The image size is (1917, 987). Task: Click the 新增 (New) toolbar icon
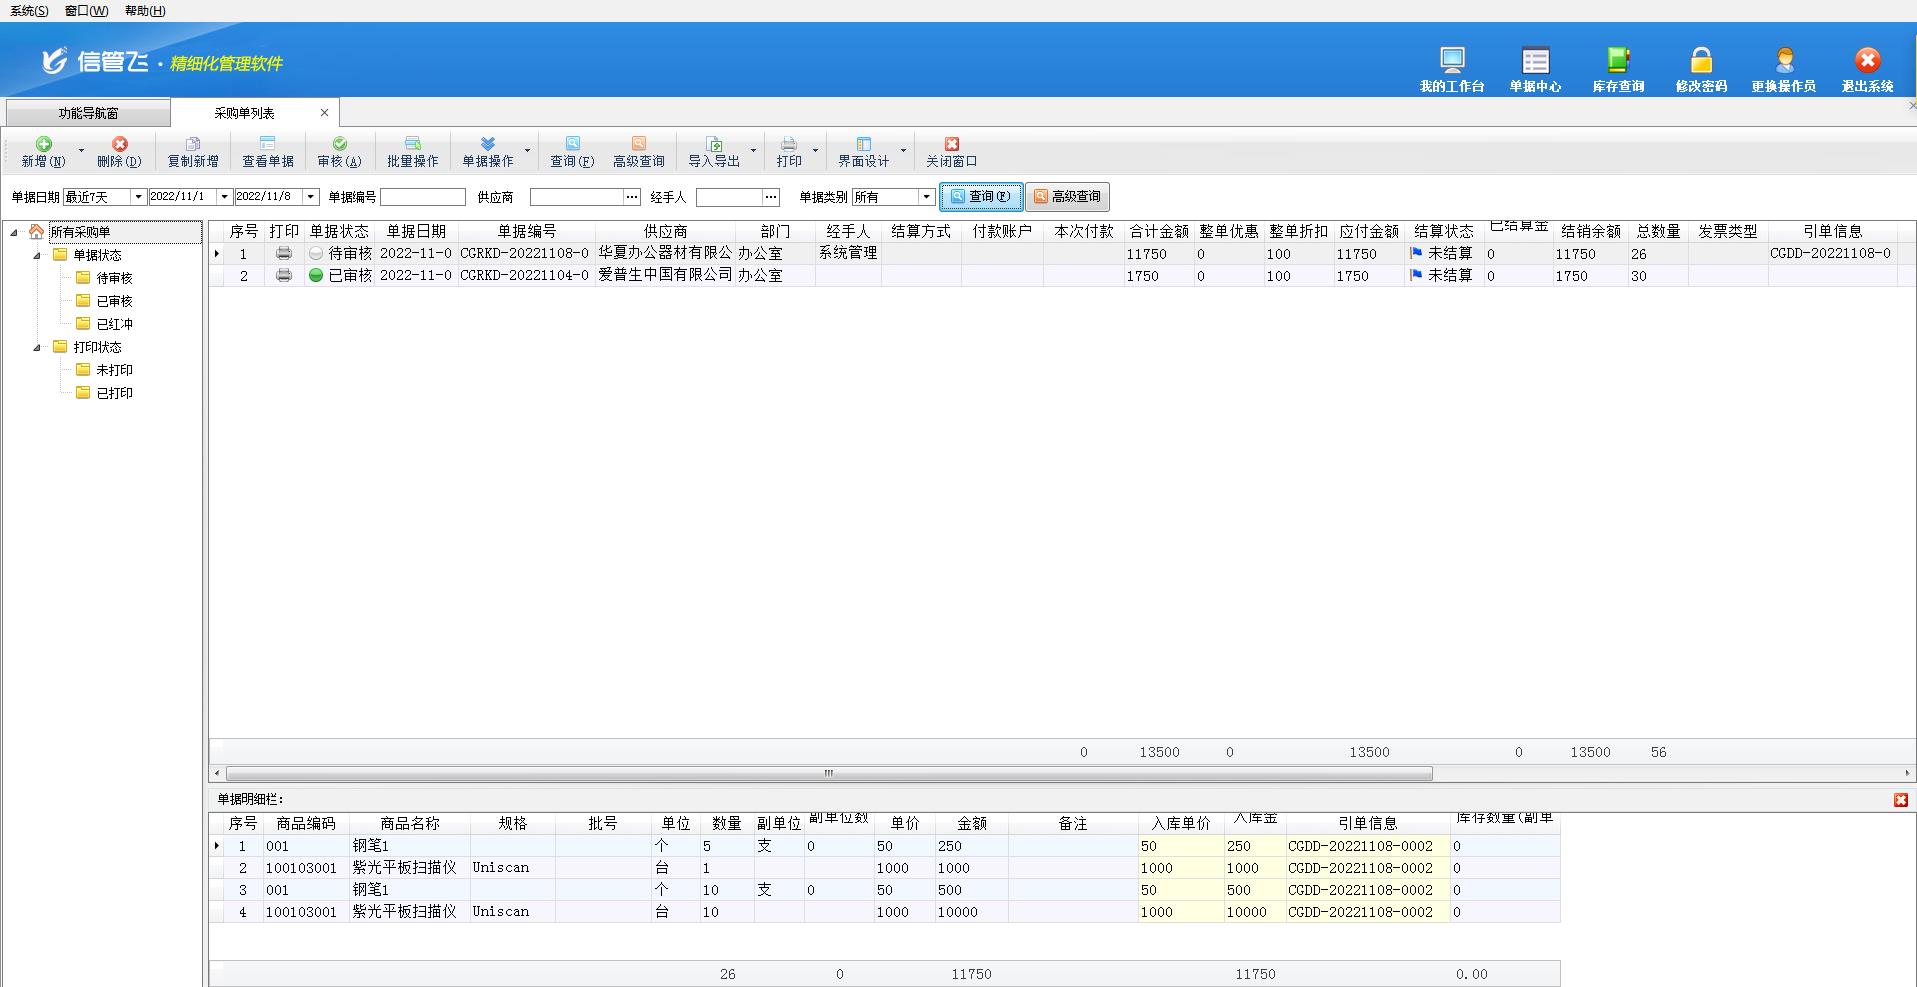[x=43, y=145]
